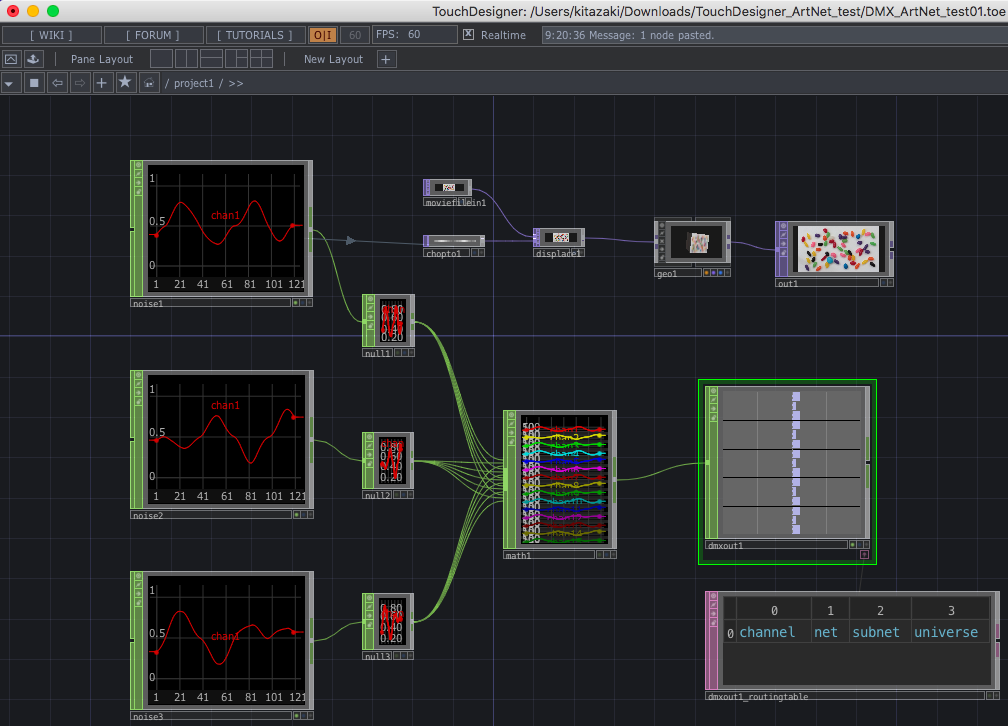Screen dimensions: 1008x726
Task: Open the dropdown arrow at far left of toolbar
Action: click(10, 83)
